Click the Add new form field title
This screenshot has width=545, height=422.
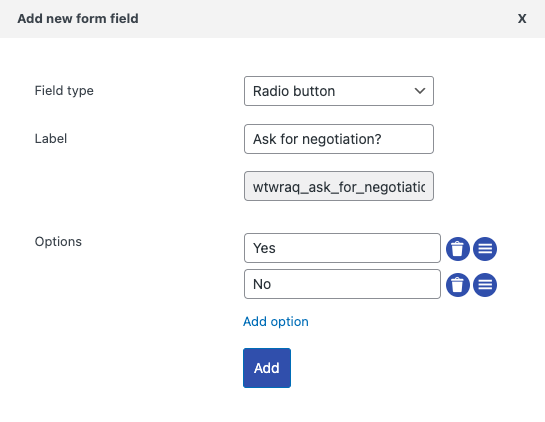[x=78, y=18]
